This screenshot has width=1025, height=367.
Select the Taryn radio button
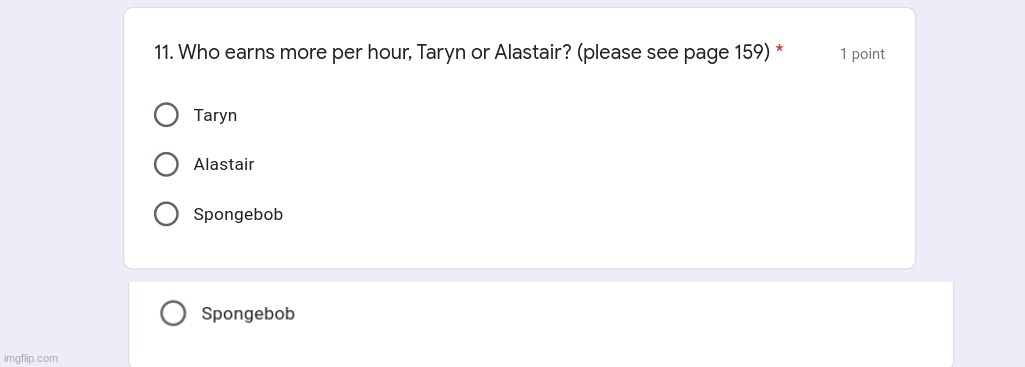coord(166,114)
